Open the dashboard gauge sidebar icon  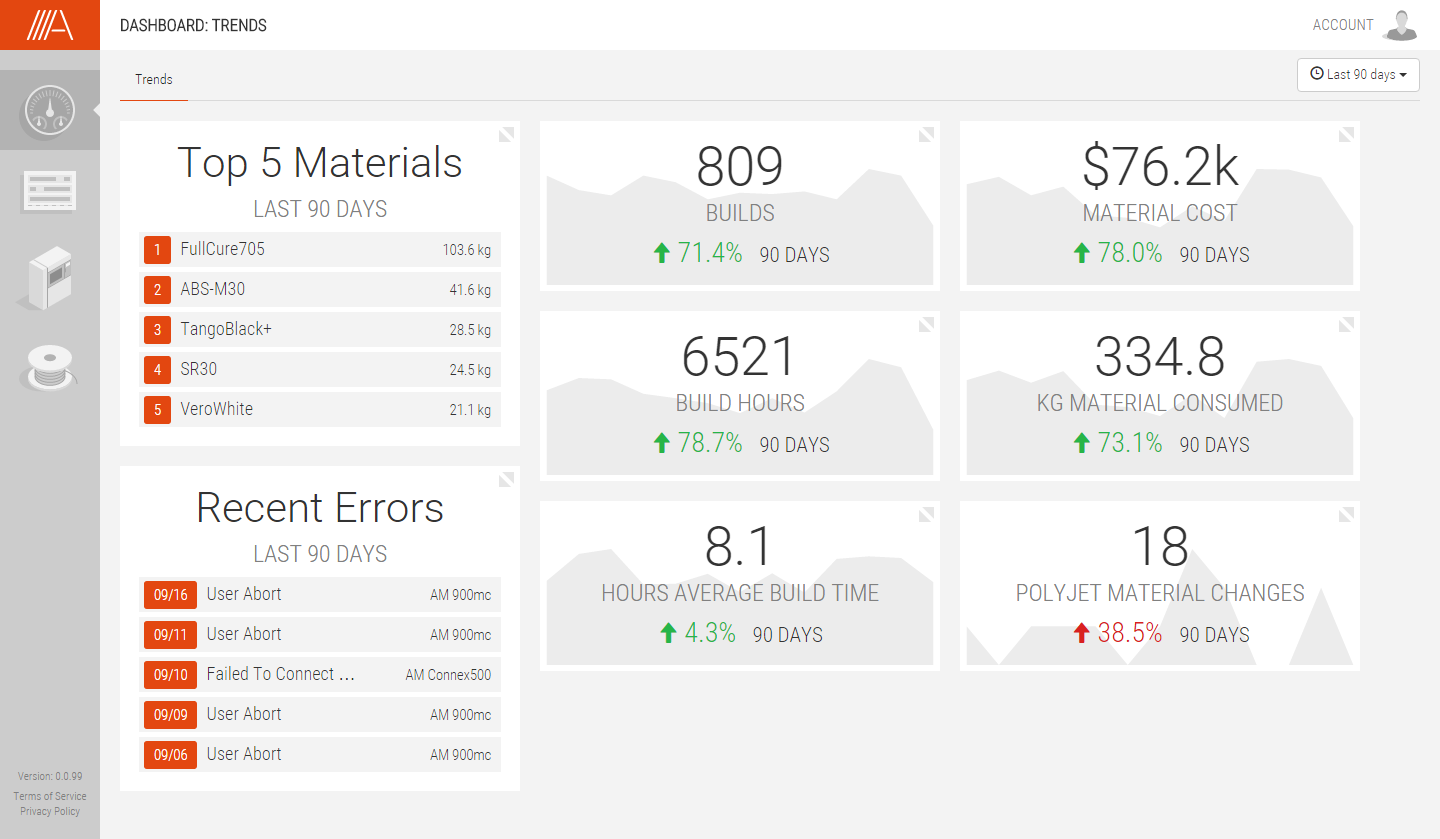click(50, 111)
